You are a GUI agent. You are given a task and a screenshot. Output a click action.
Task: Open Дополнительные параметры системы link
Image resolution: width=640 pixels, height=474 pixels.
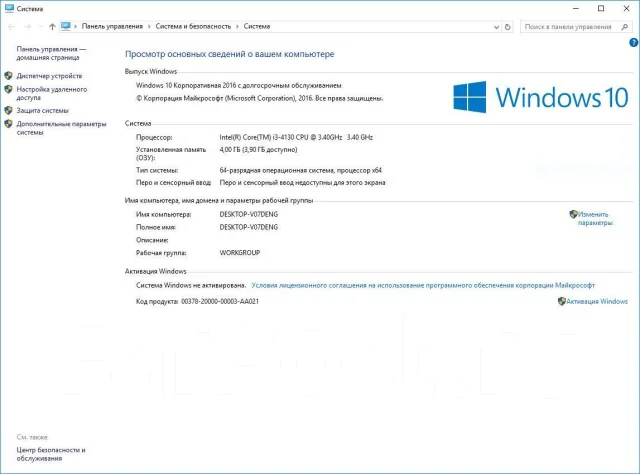click(x=61, y=128)
